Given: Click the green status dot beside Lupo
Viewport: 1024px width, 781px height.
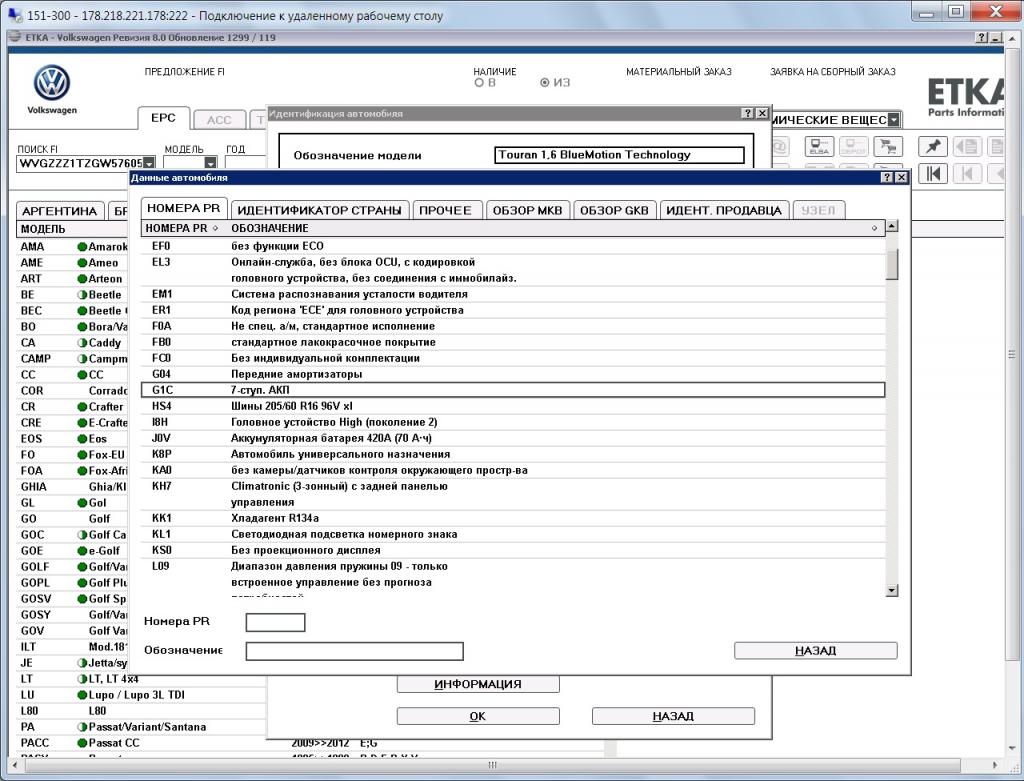Looking at the screenshot, I should tap(82, 695).
